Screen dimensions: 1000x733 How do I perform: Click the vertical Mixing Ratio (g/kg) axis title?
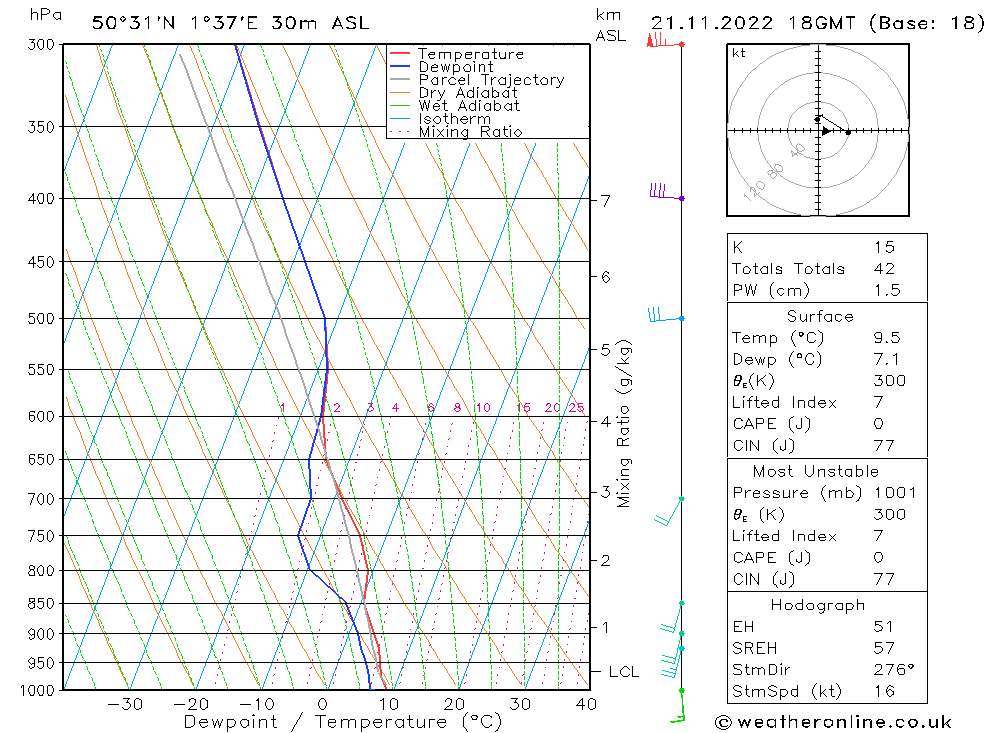click(624, 424)
